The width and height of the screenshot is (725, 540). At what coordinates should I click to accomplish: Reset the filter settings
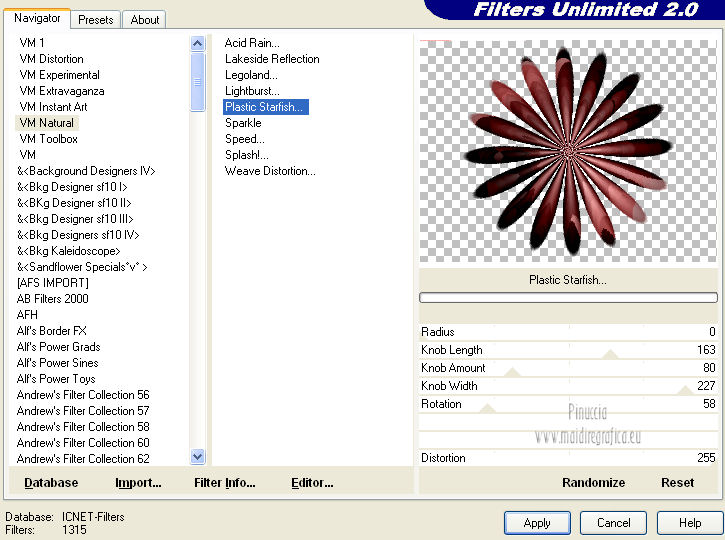coord(677,483)
